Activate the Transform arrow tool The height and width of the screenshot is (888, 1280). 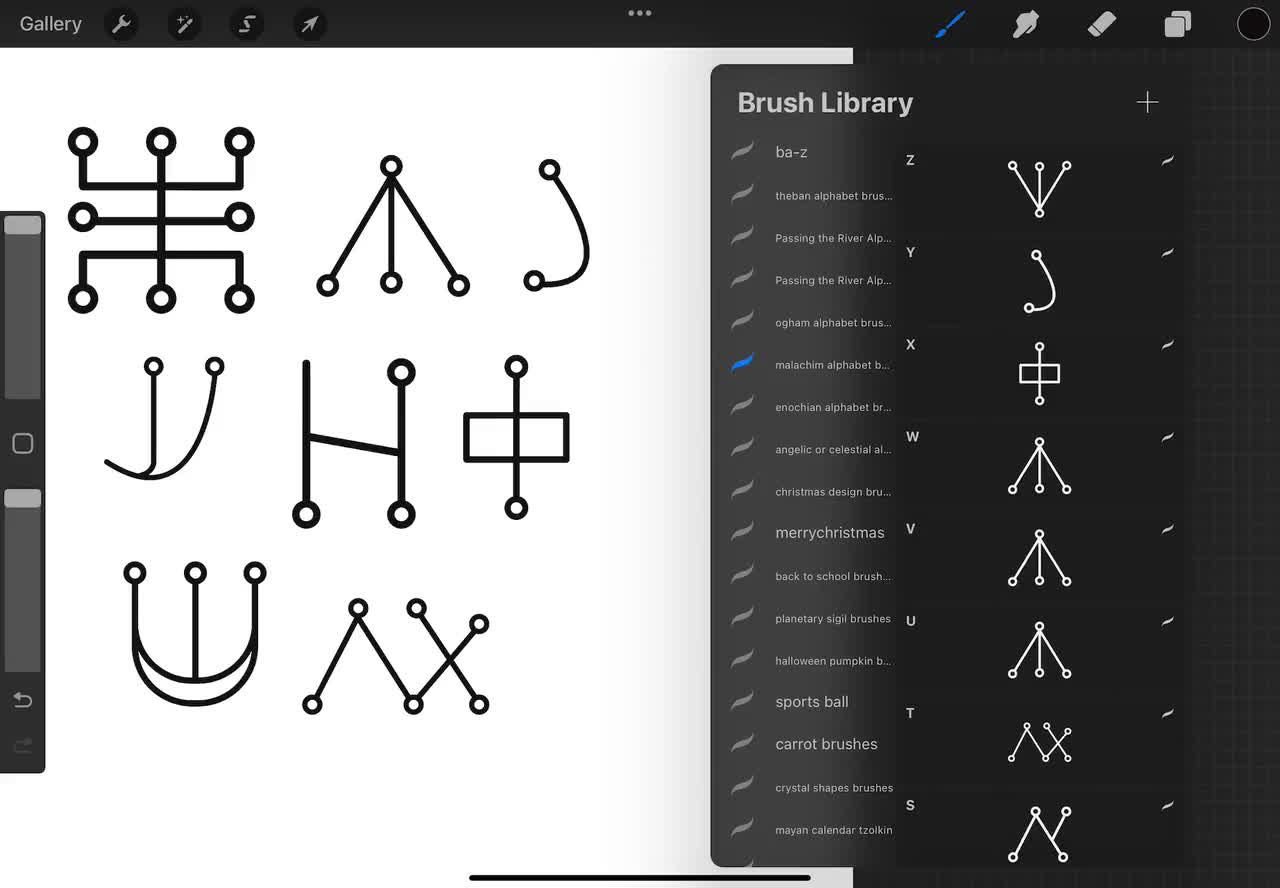(x=309, y=23)
